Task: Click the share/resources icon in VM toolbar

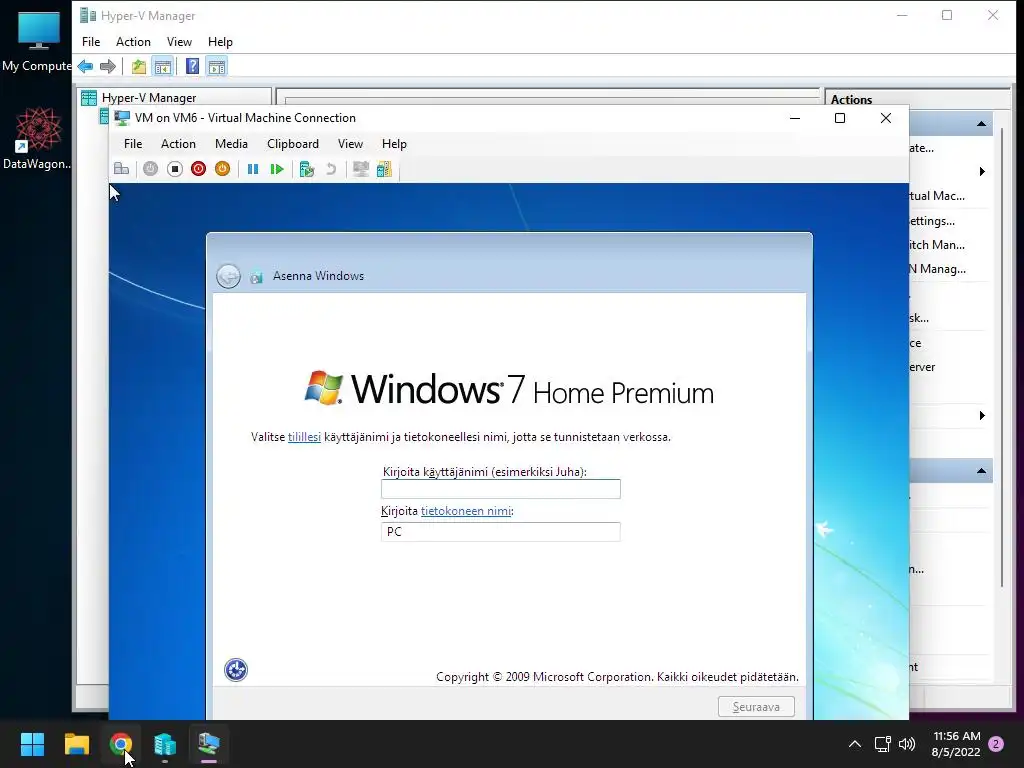Action: (x=384, y=169)
